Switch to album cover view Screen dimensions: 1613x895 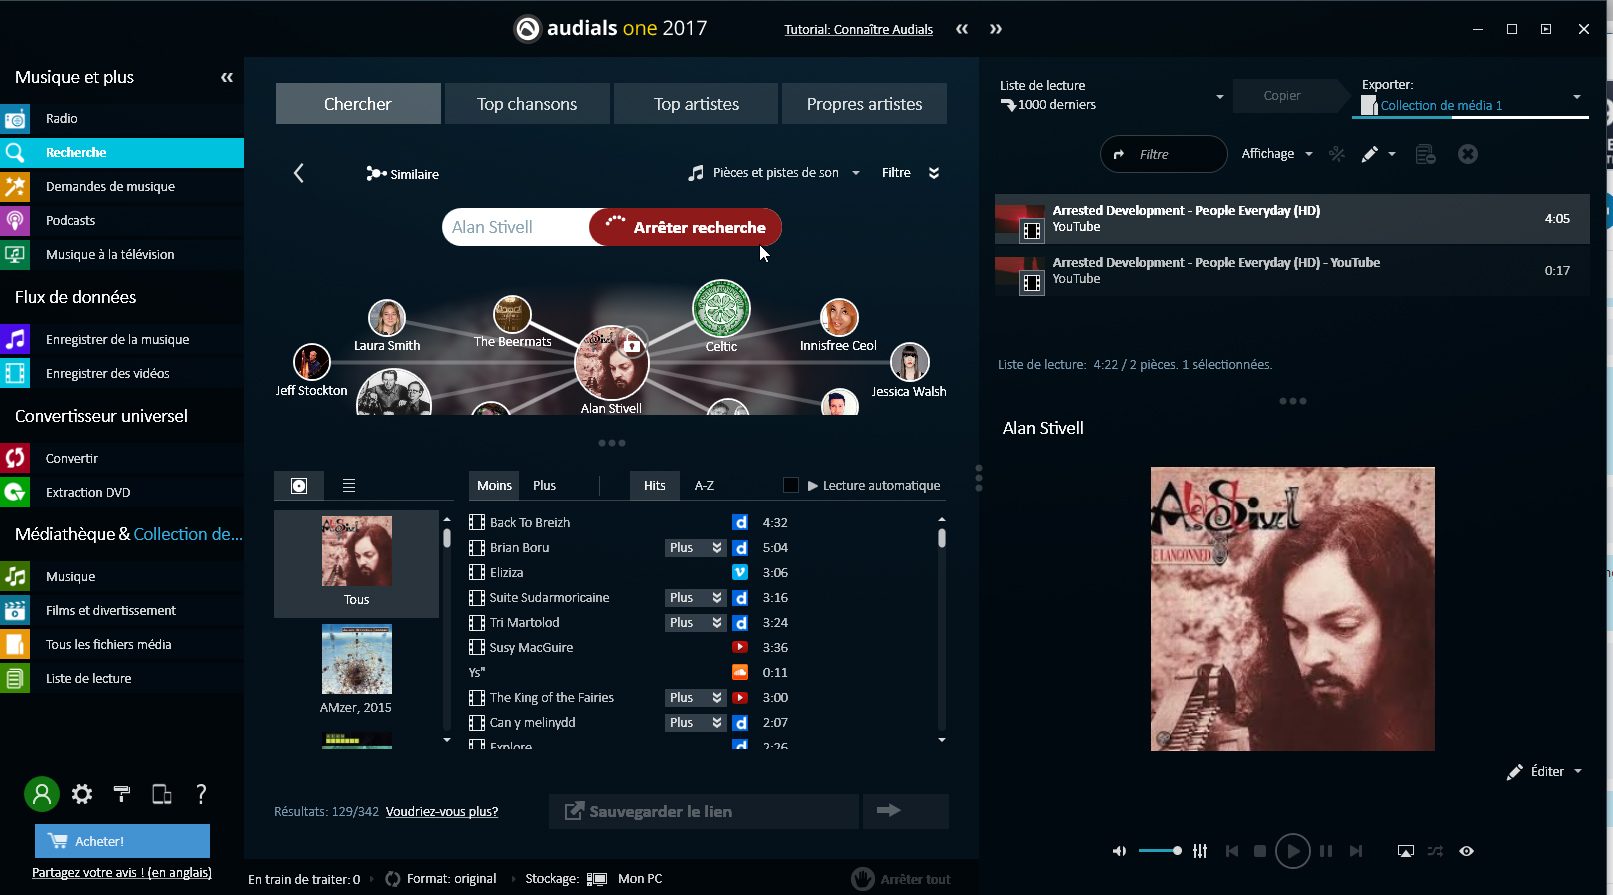299,486
